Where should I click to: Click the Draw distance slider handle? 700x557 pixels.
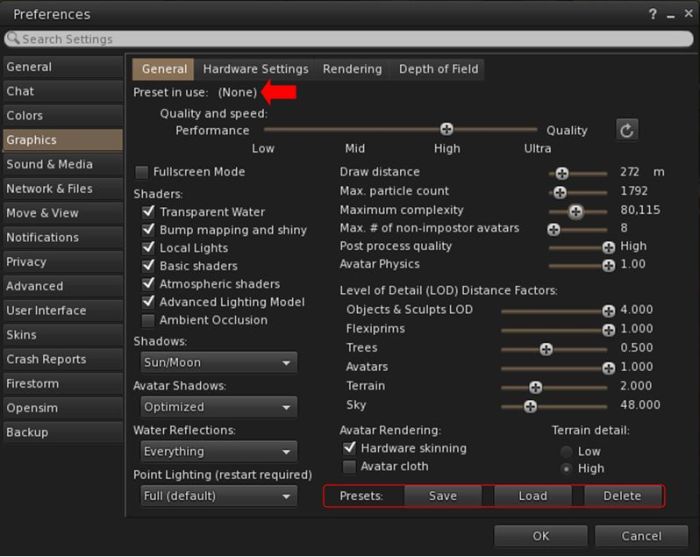[x=562, y=173]
